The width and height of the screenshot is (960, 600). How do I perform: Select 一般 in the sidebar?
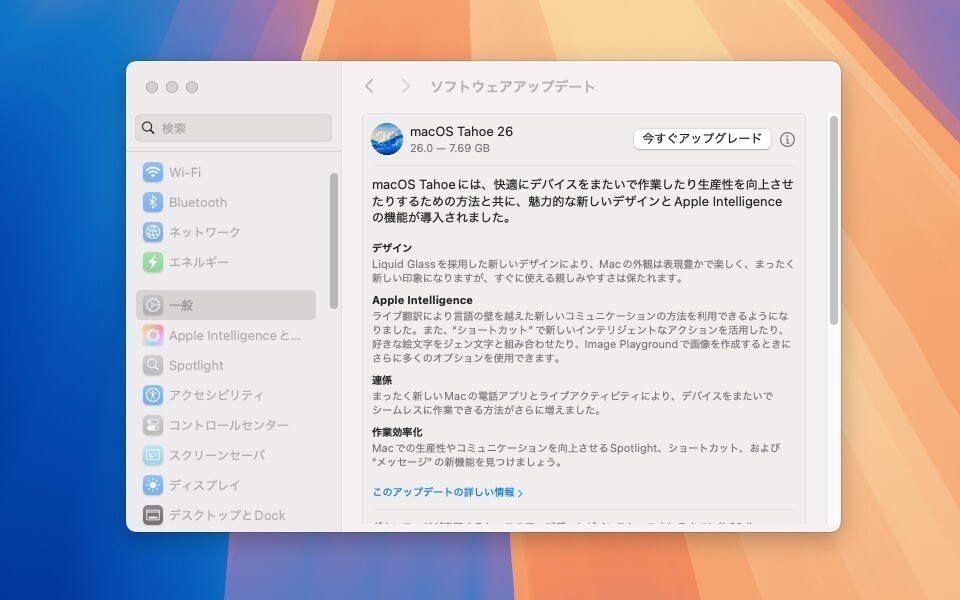coord(226,305)
